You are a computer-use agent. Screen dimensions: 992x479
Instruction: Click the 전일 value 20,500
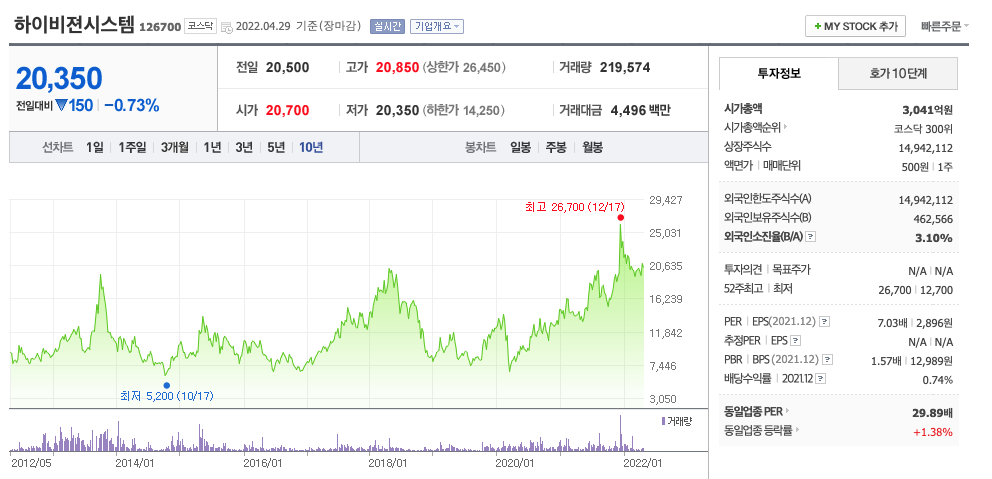287,67
